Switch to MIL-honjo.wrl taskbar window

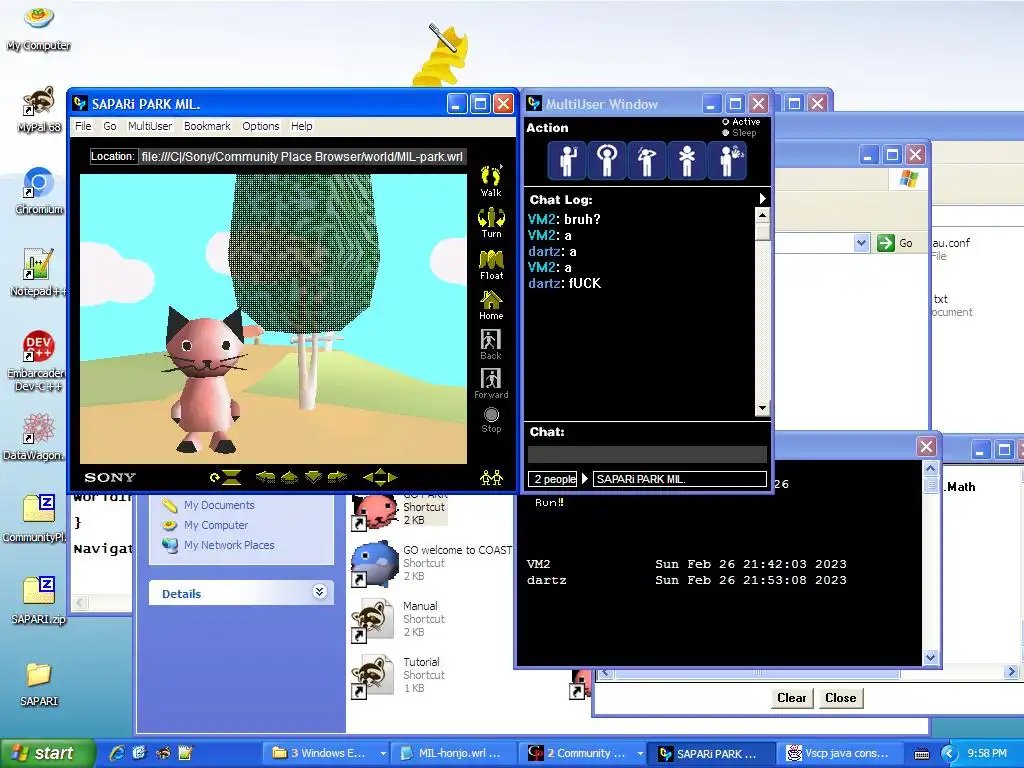[x=453, y=754]
